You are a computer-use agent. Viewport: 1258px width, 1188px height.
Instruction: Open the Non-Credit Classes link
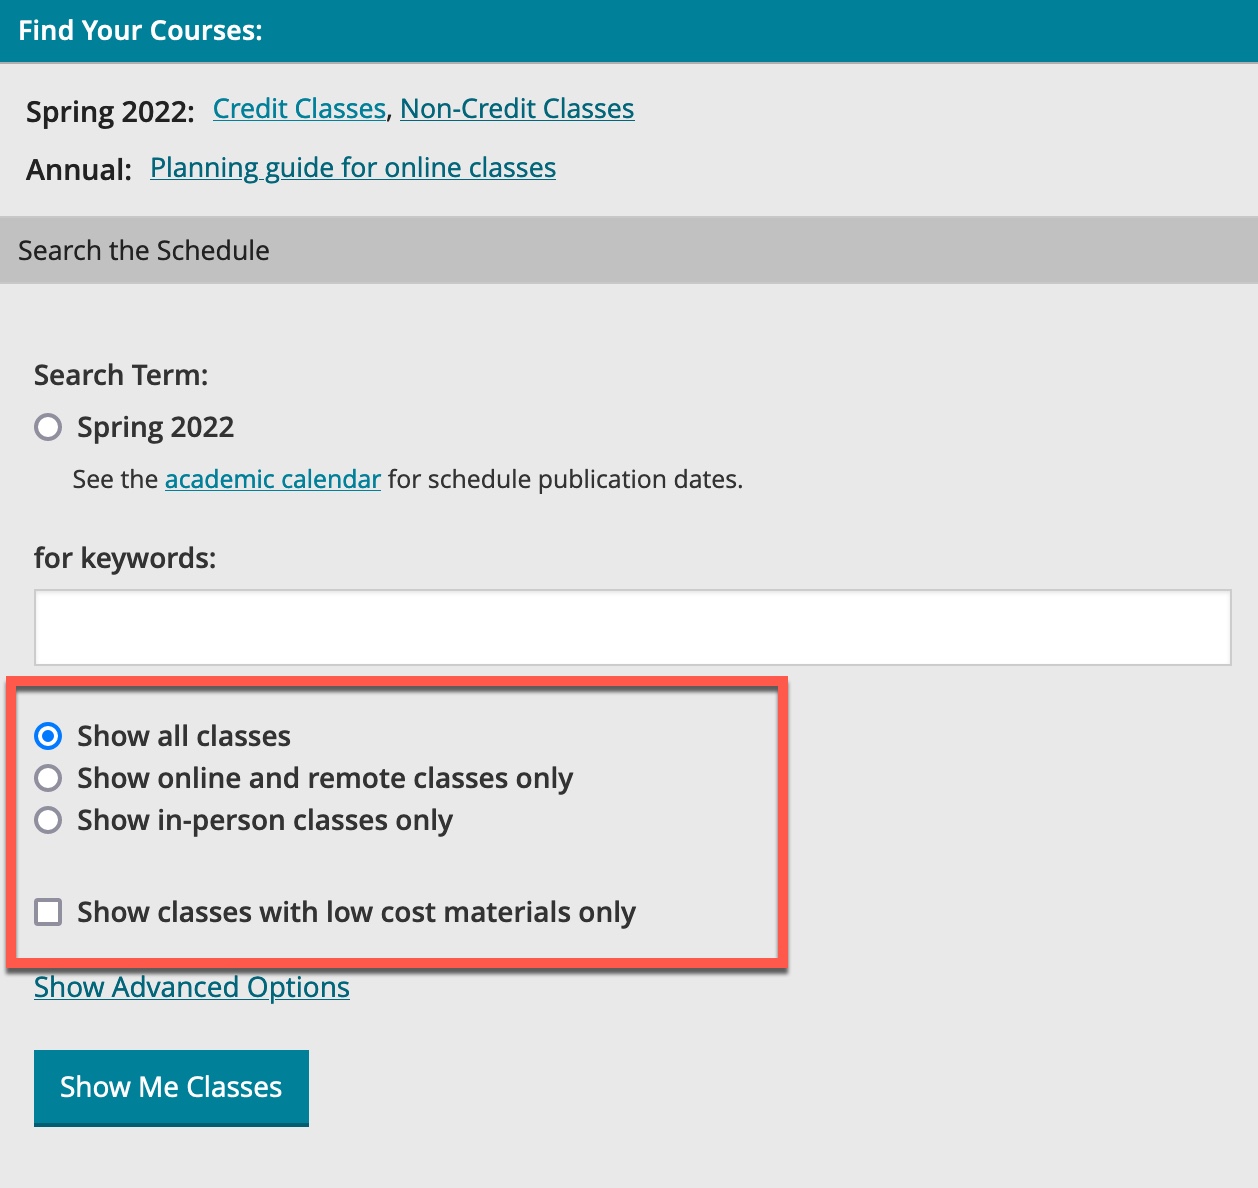tap(516, 108)
